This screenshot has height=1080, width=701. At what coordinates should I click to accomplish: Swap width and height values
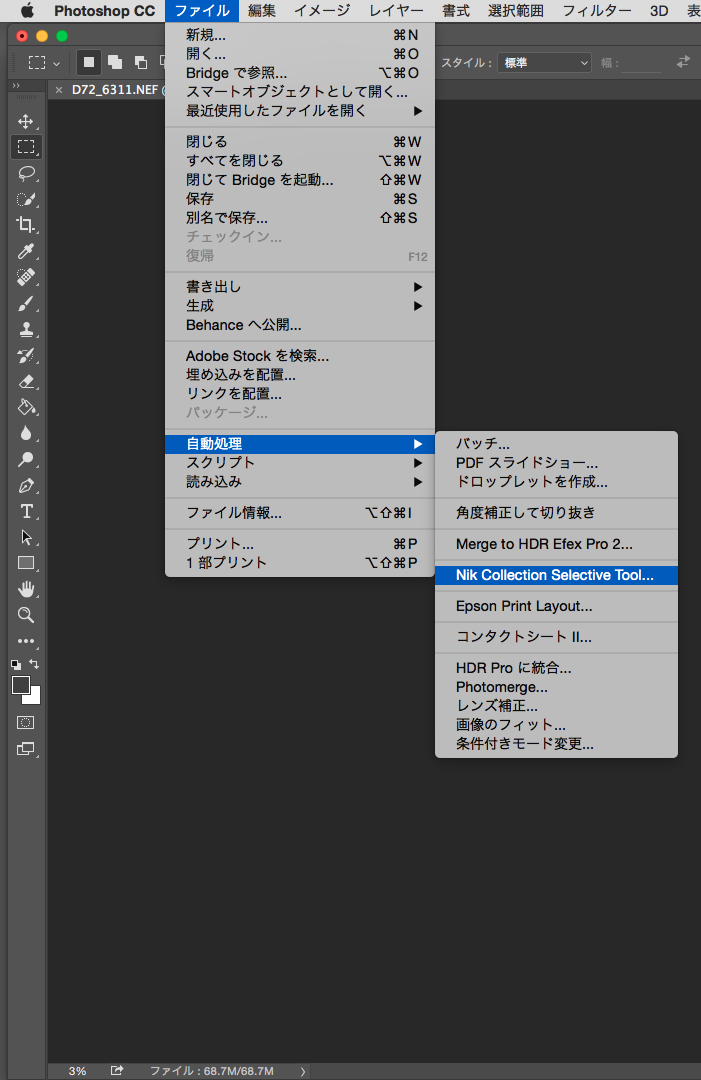[682, 62]
